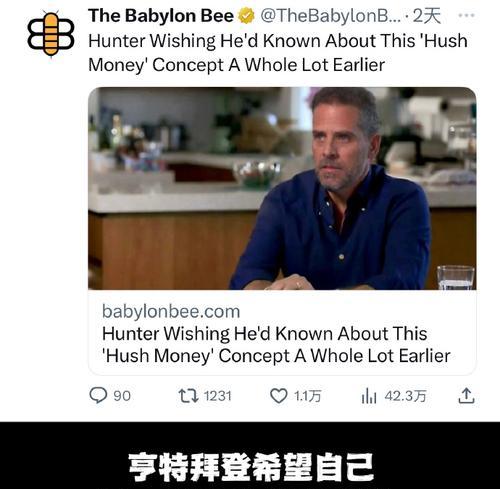Click the 42.3万 views count
Screen dimensions: 500x489
point(405,396)
